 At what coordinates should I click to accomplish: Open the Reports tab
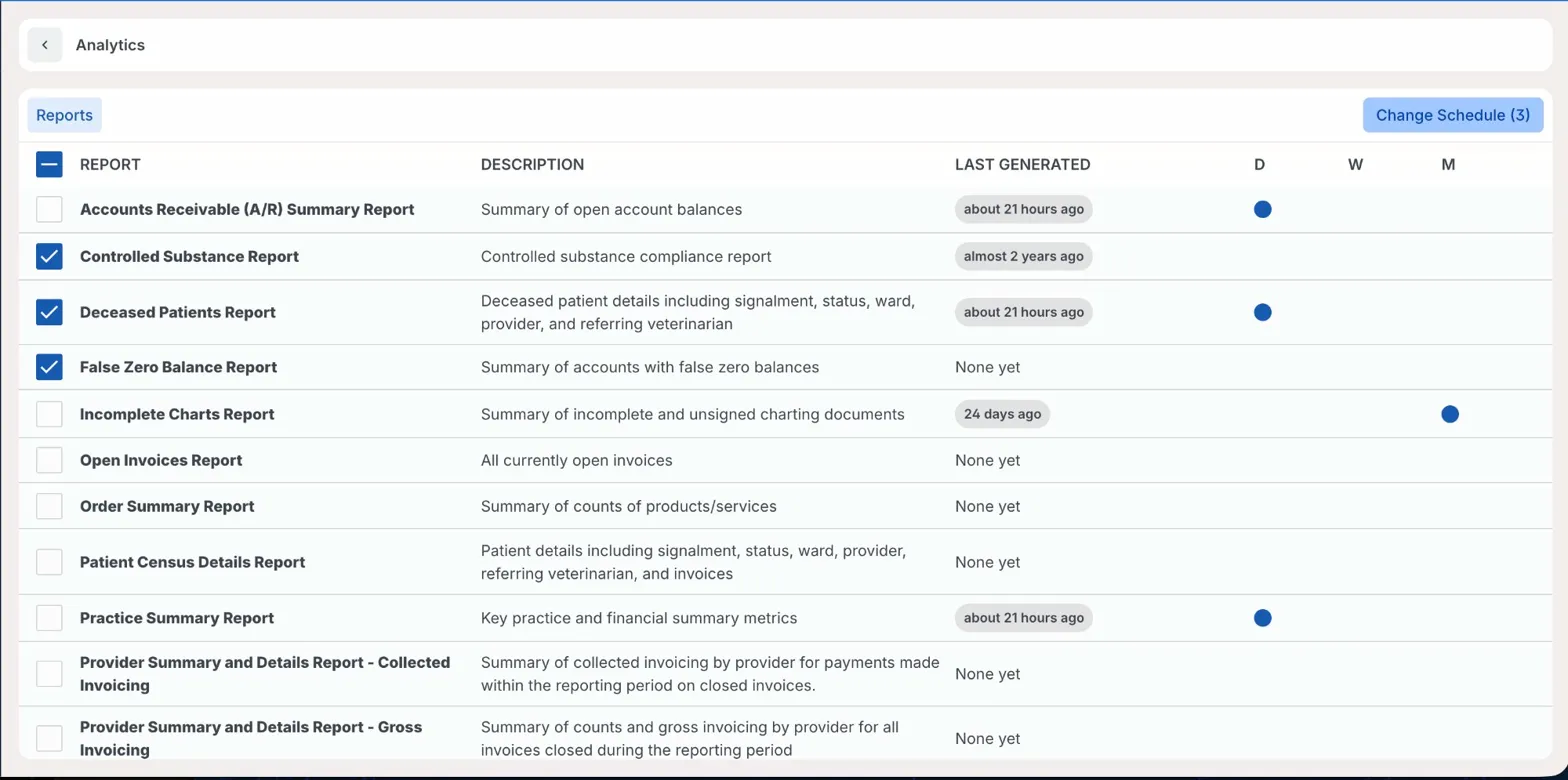click(x=65, y=115)
